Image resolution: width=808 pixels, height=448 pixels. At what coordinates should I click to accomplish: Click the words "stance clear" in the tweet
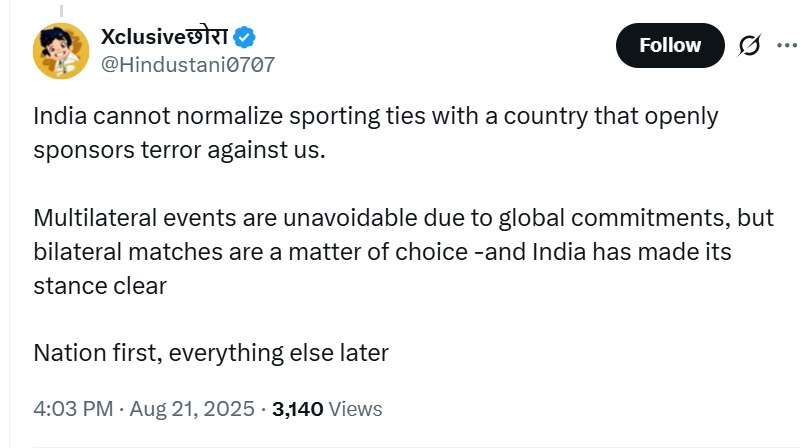[99, 285]
